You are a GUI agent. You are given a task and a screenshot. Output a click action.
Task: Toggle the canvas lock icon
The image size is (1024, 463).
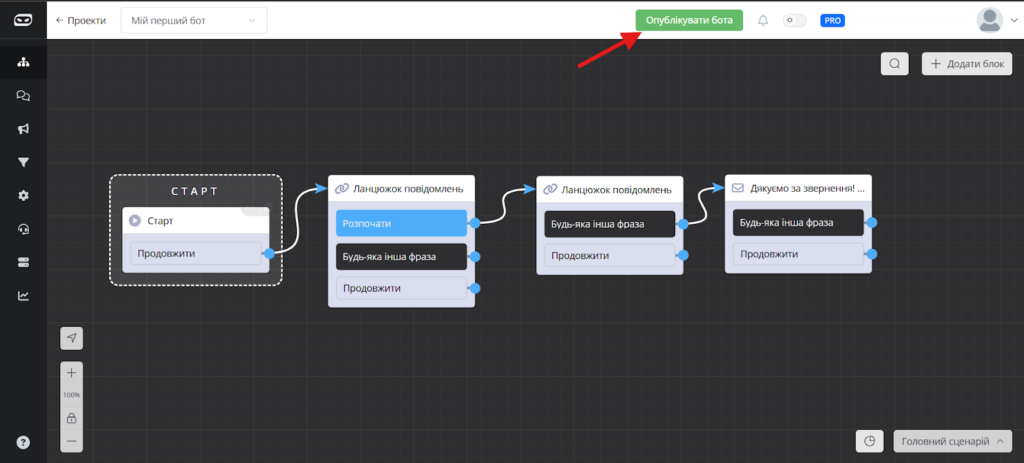pos(72,418)
